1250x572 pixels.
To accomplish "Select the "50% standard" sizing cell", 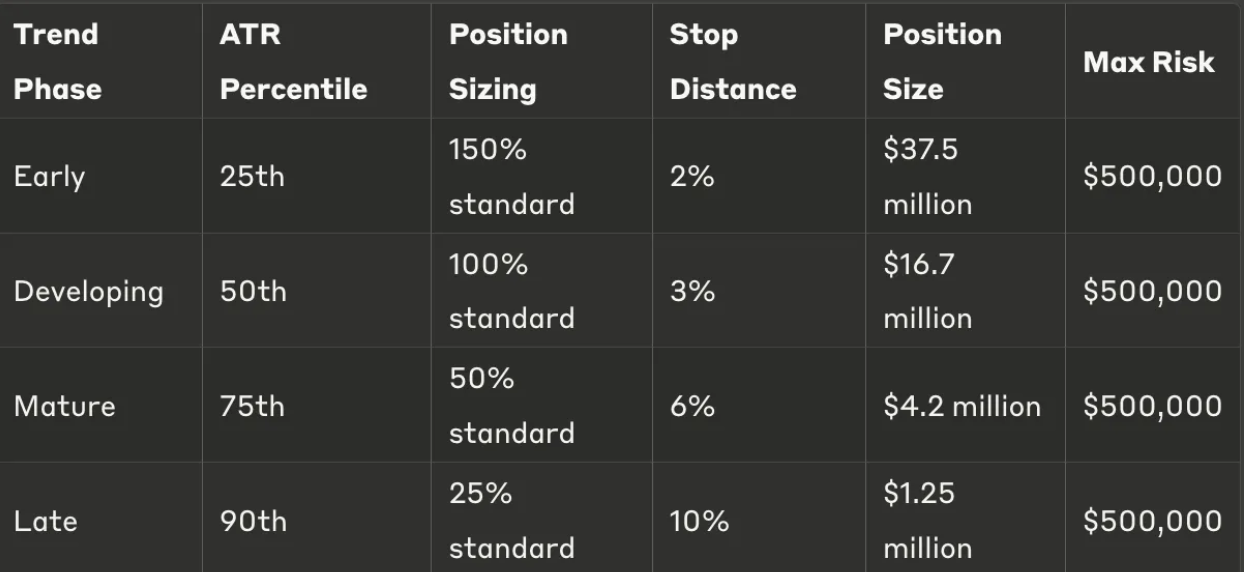I will pyautogui.click(x=511, y=406).
